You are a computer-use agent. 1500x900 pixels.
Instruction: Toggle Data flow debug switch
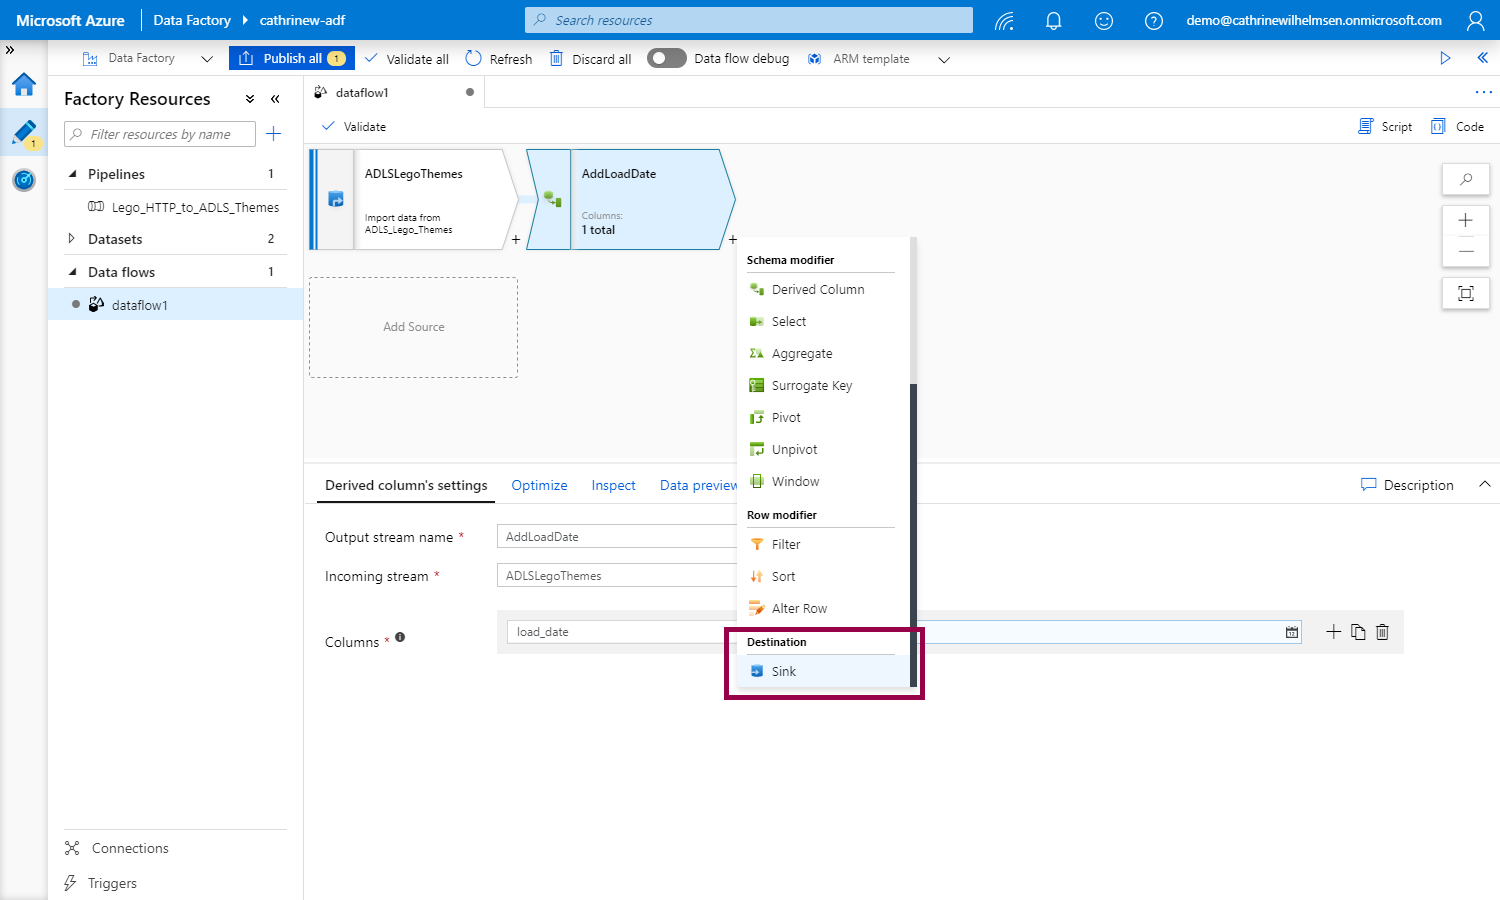pyautogui.click(x=666, y=58)
